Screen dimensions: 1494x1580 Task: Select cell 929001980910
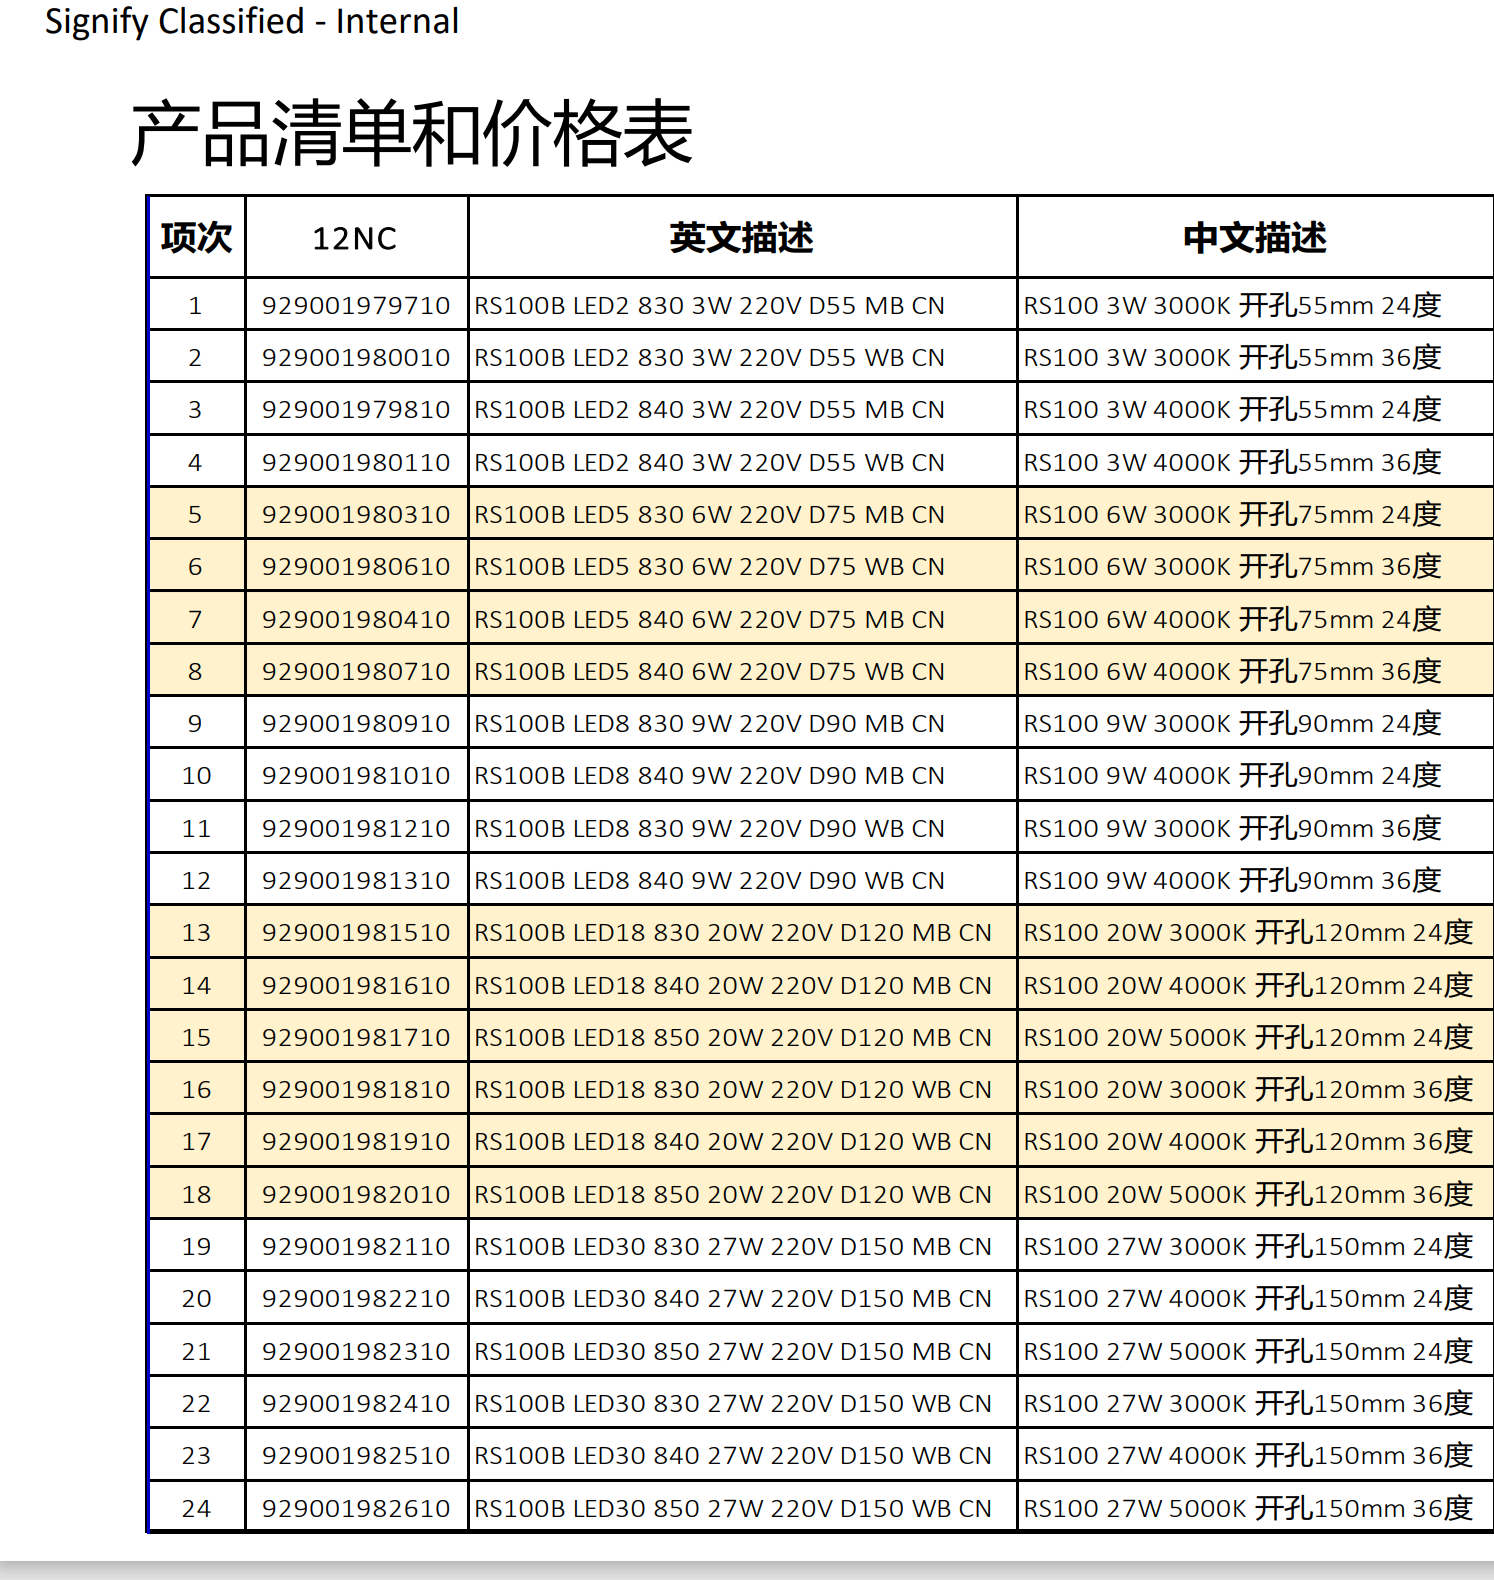click(356, 724)
